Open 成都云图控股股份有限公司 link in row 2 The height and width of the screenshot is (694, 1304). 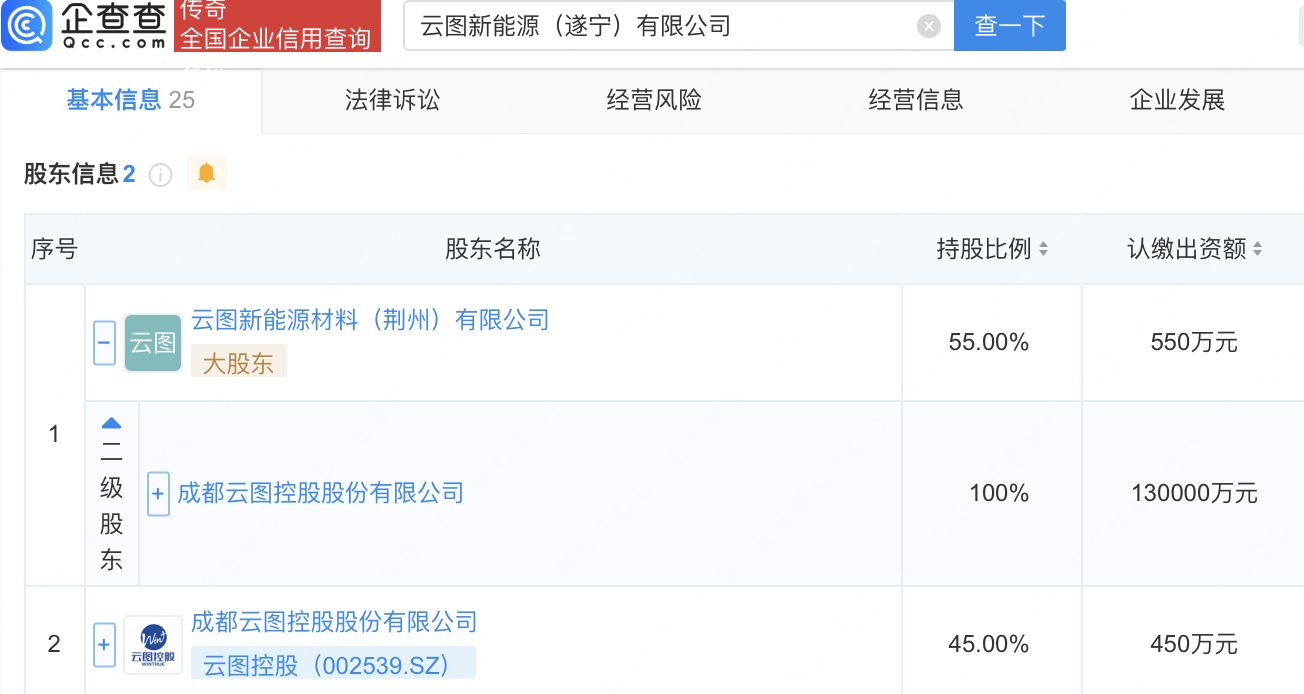[334, 622]
